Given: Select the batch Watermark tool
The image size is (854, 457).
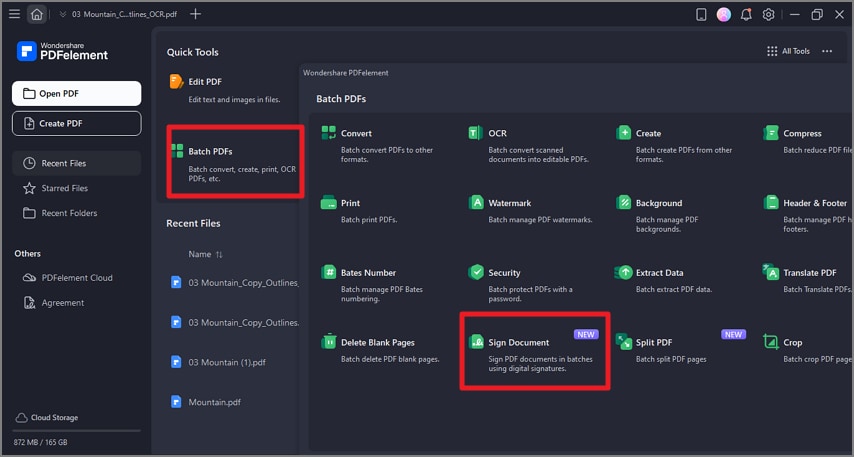Looking at the screenshot, I should (x=509, y=203).
